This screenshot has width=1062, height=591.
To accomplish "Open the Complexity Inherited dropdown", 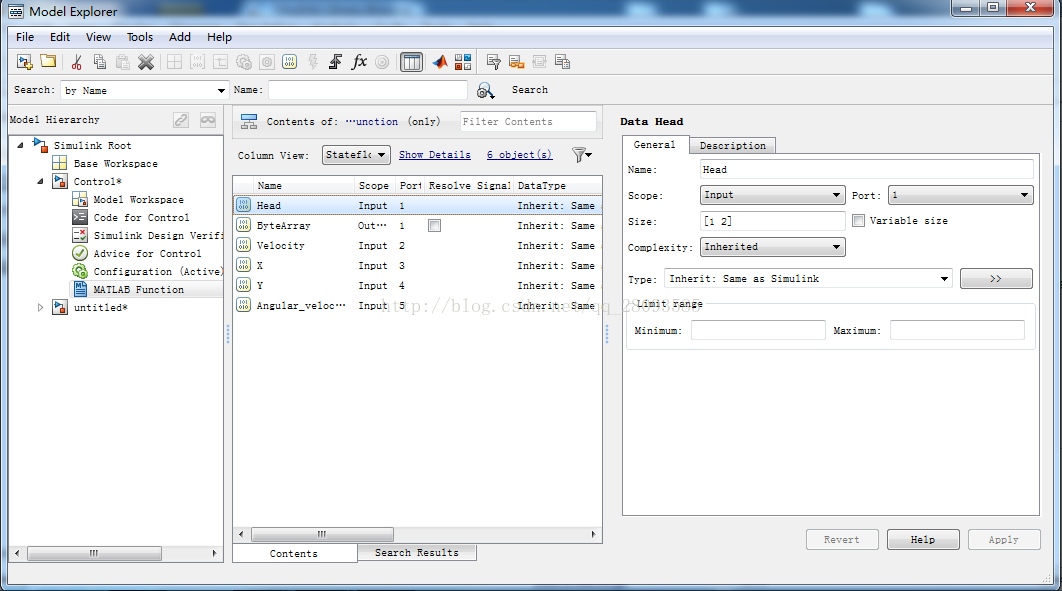I will coord(772,247).
